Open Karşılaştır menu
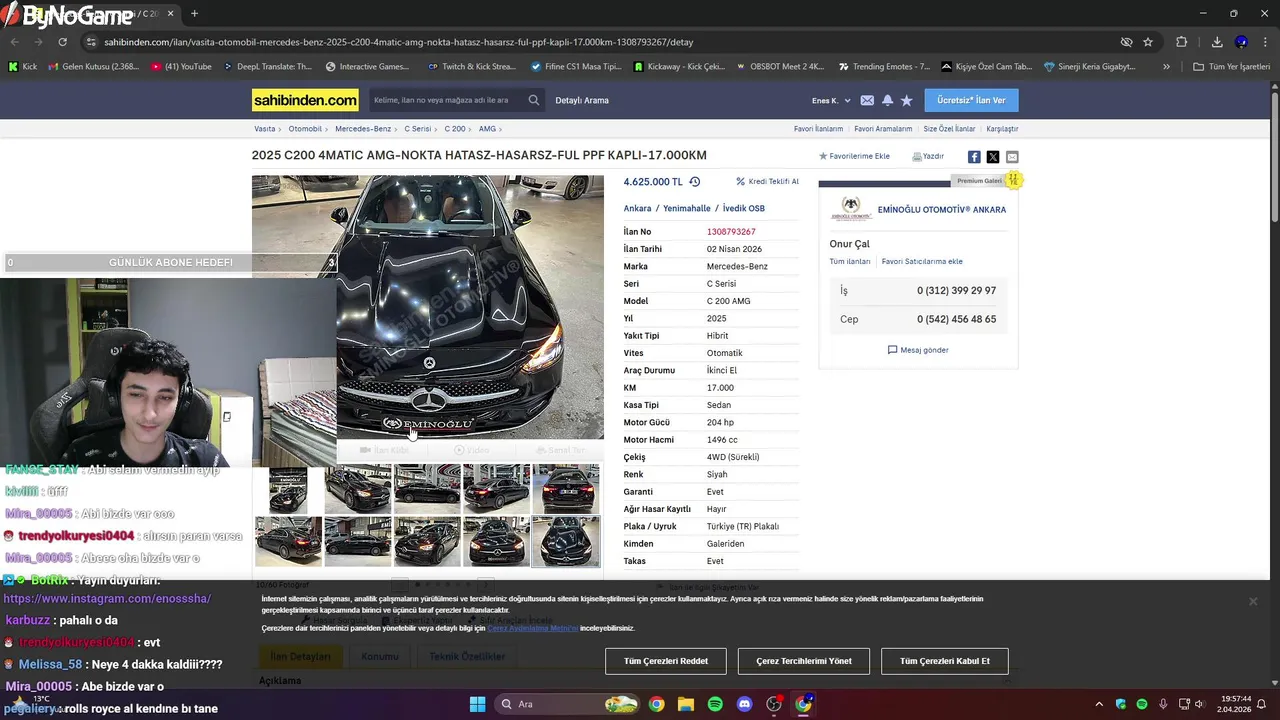1280x720 pixels. [x=1002, y=129]
